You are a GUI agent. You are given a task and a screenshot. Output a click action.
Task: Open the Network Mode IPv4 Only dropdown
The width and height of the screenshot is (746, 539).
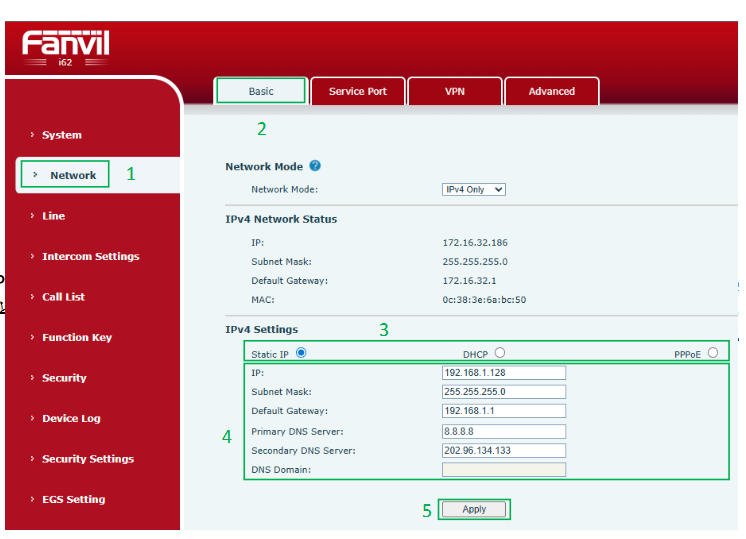(x=473, y=189)
